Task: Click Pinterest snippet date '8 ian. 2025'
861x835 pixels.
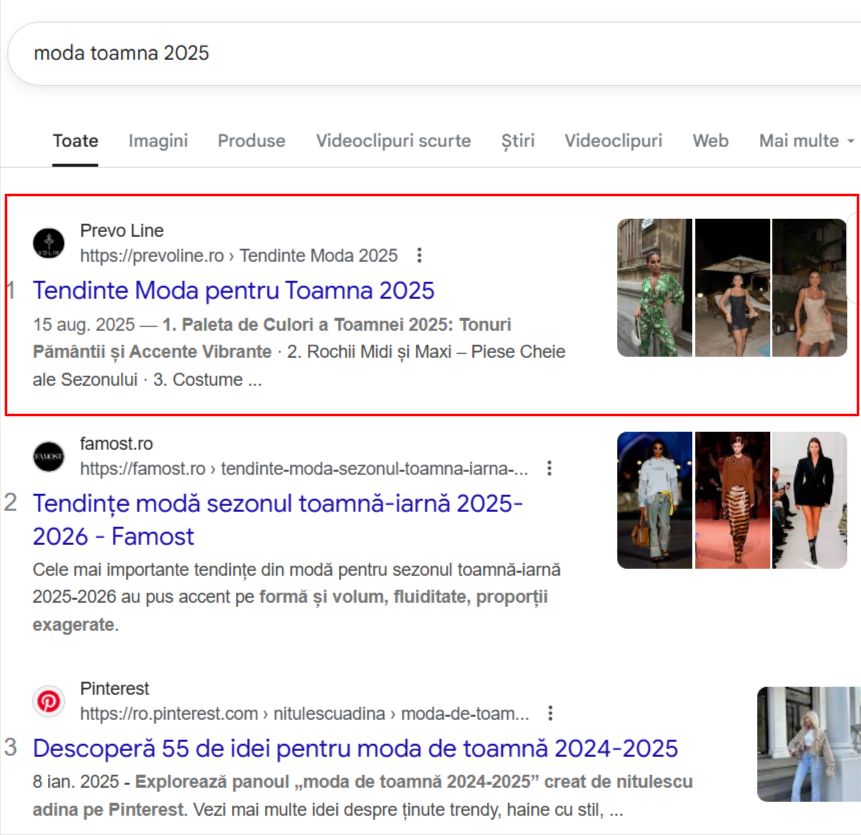Action: coord(76,782)
